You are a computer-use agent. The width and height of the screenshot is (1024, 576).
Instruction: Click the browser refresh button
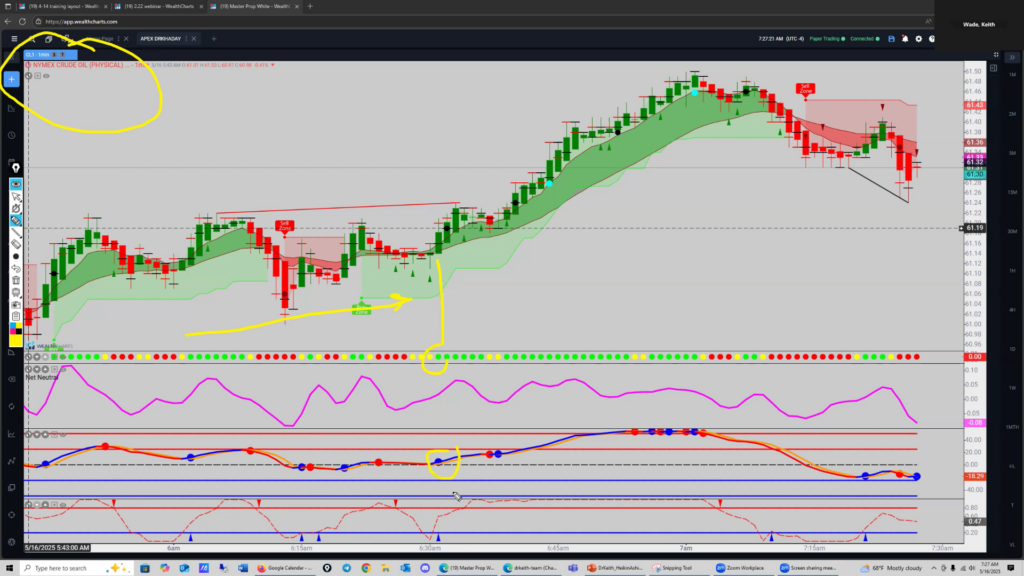point(22,22)
